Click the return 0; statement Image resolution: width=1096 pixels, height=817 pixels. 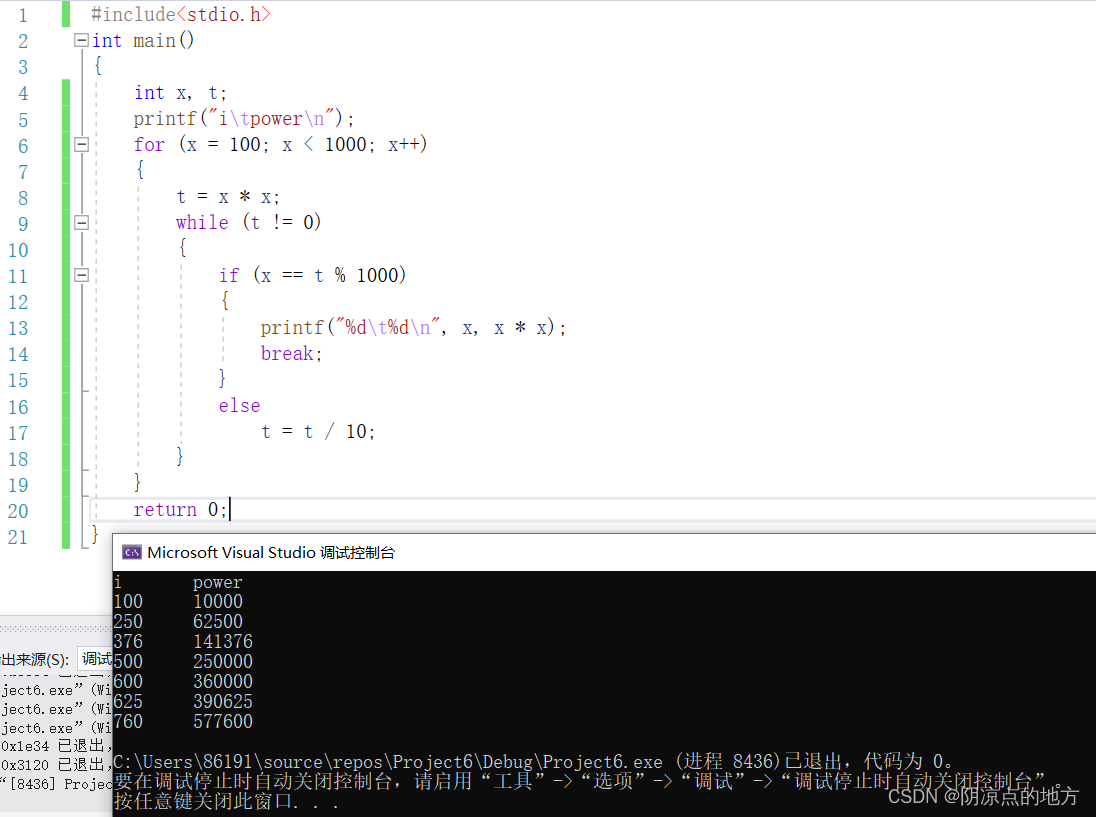[x=180, y=510]
